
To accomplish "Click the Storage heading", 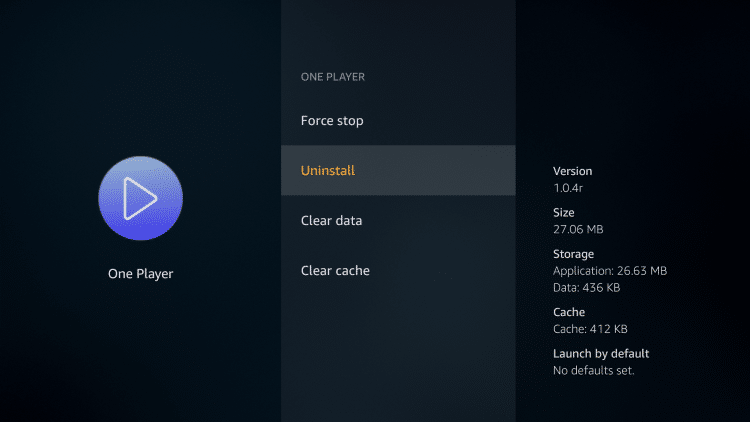I will tap(574, 254).
